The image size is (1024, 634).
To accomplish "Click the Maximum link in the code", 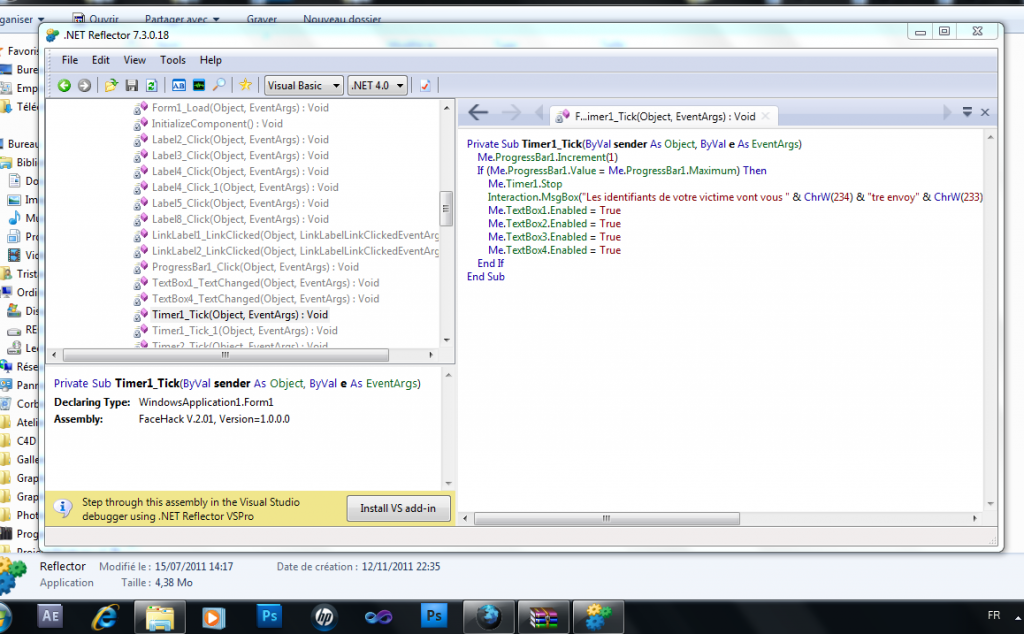I will [x=713, y=170].
